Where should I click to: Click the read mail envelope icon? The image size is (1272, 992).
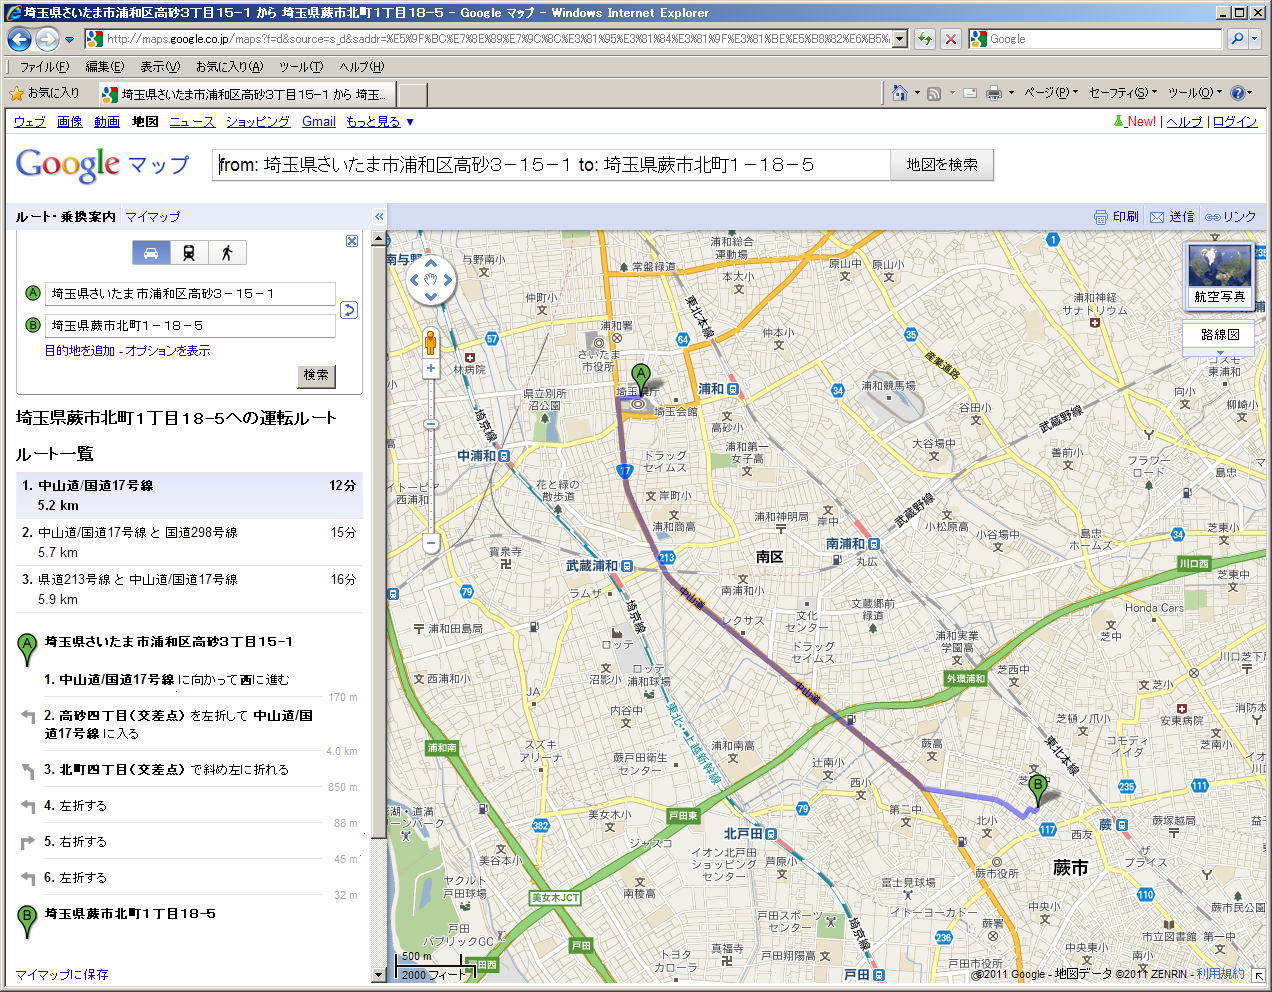(969, 93)
